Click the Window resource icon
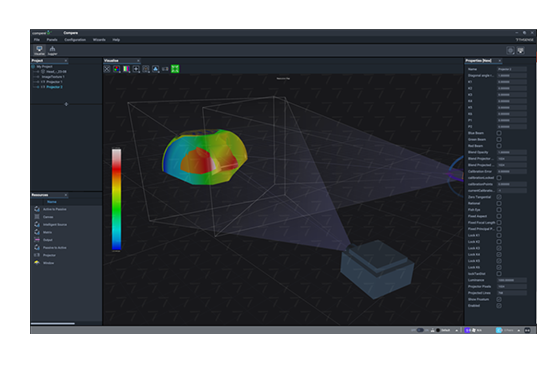The width and height of the screenshot is (560, 370). (x=37, y=263)
